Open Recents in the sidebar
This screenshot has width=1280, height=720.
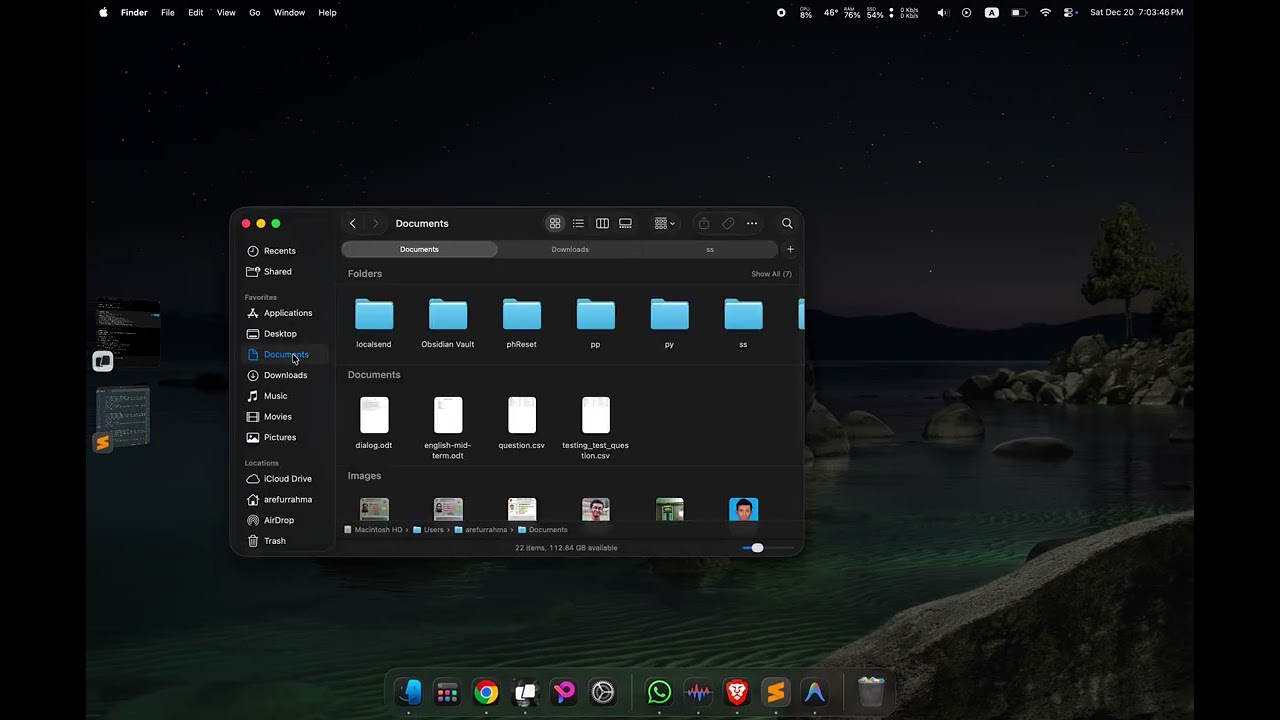coord(280,251)
